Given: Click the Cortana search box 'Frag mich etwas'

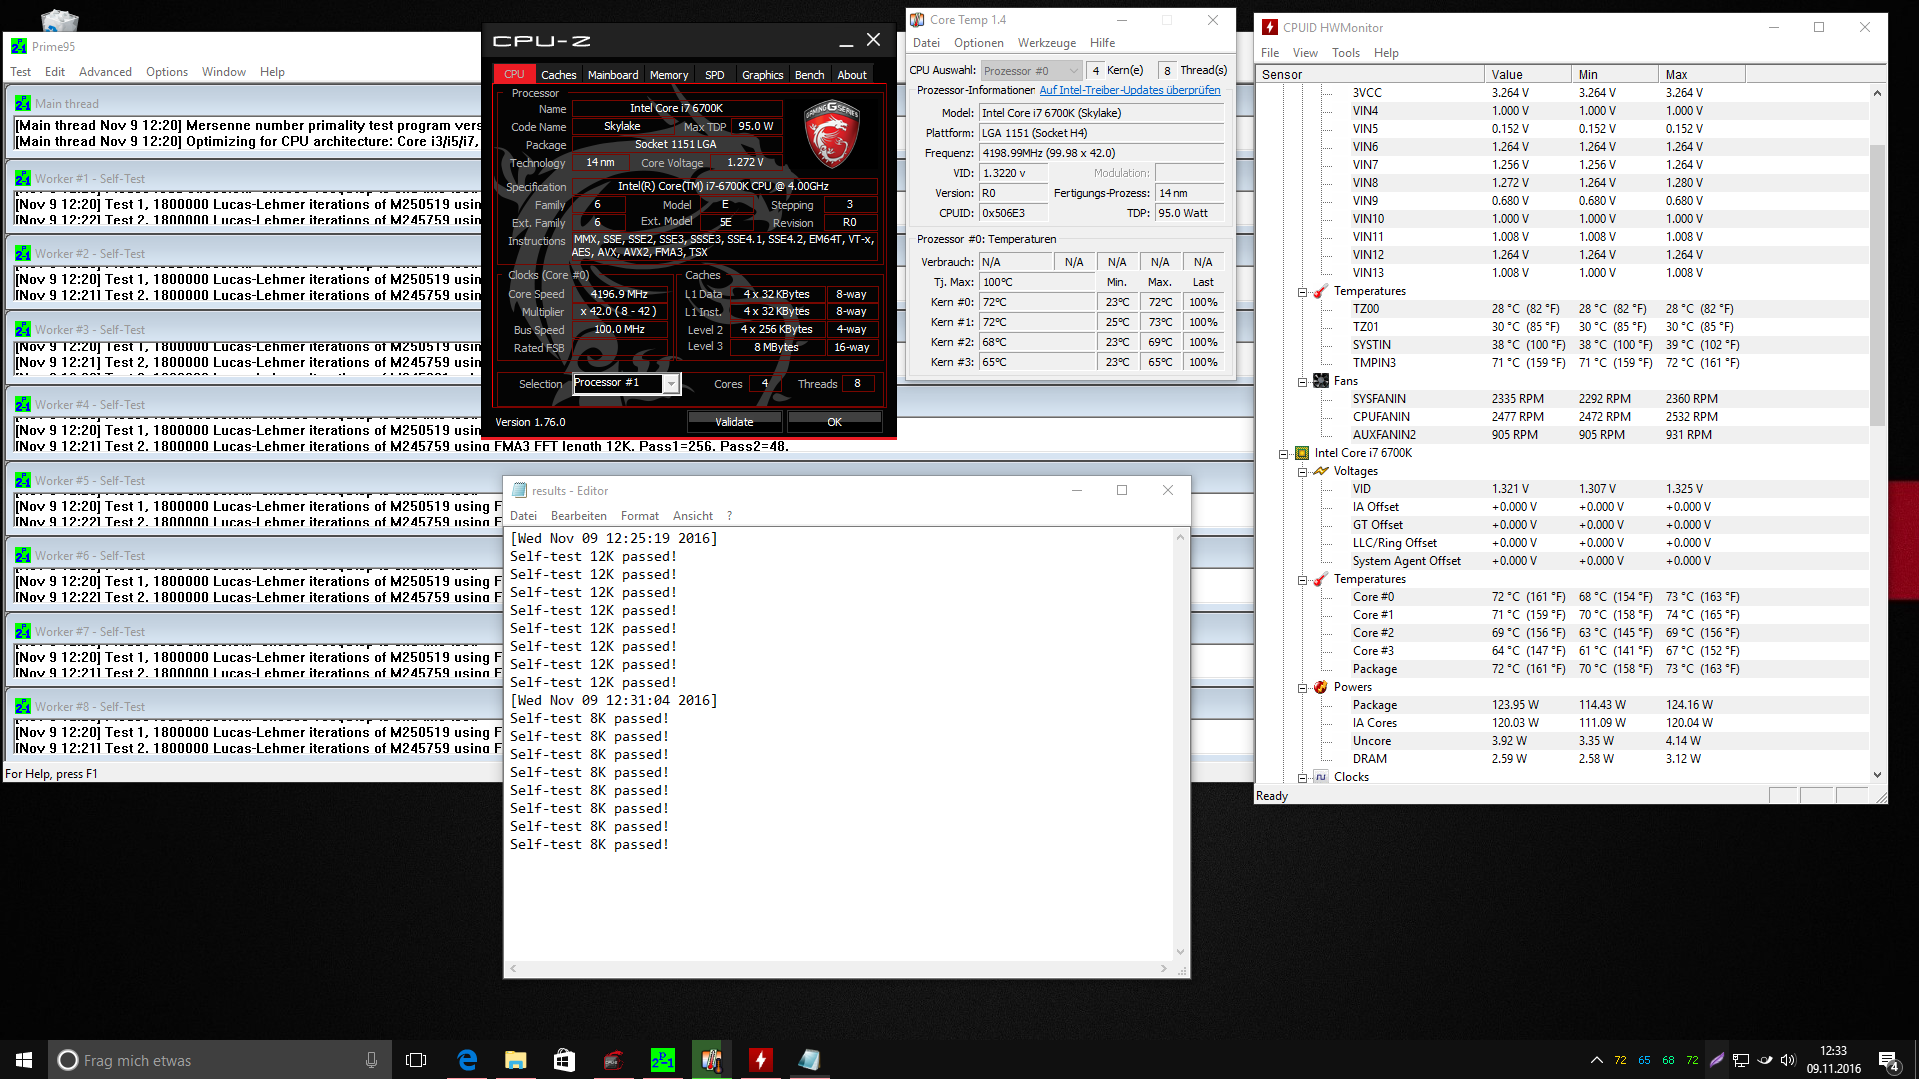Looking at the screenshot, I should [x=219, y=1060].
